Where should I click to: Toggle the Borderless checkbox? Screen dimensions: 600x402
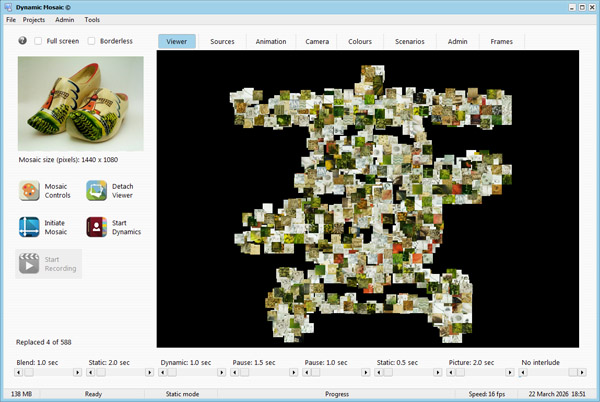click(x=92, y=41)
